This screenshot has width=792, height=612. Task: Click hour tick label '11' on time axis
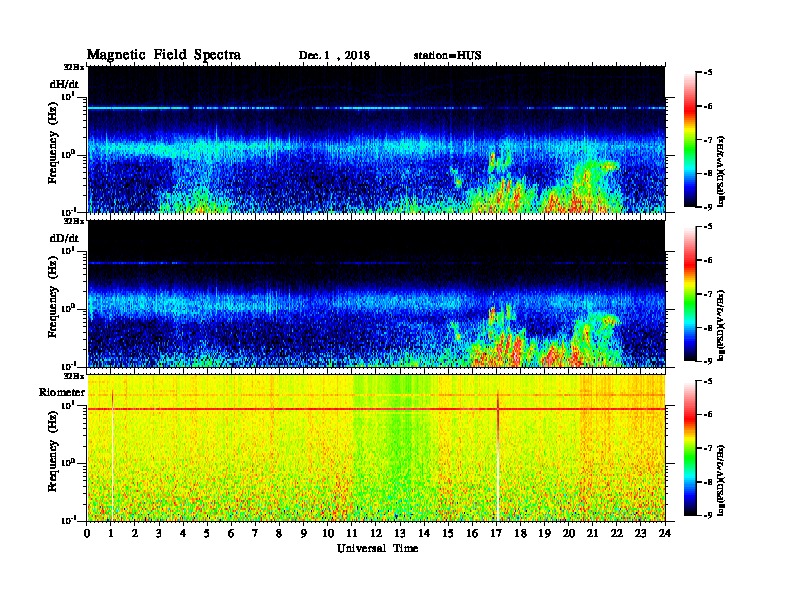point(352,534)
